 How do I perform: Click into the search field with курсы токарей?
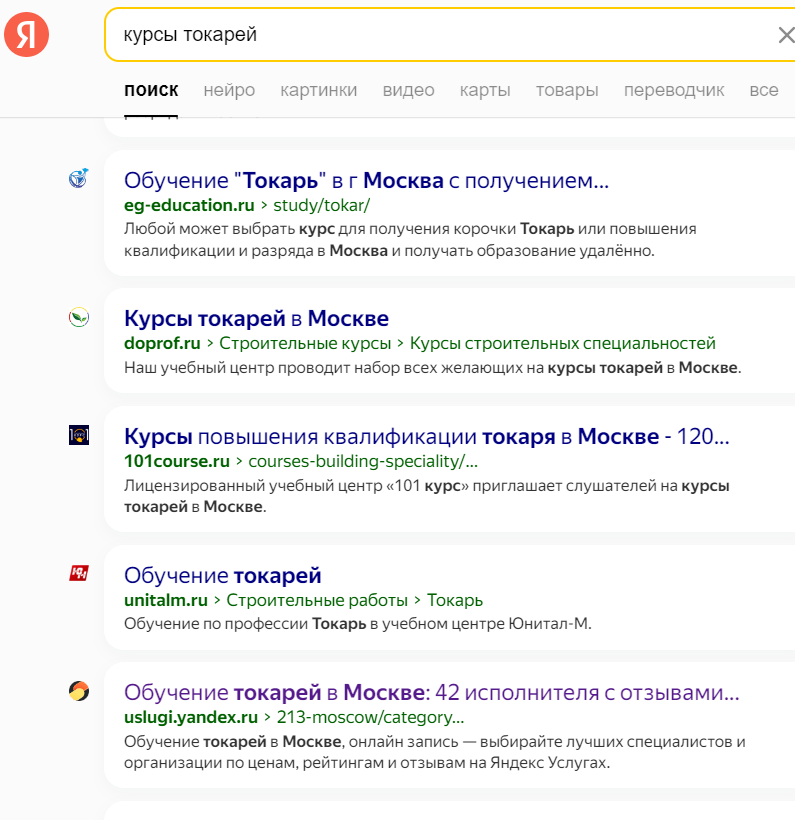440,36
